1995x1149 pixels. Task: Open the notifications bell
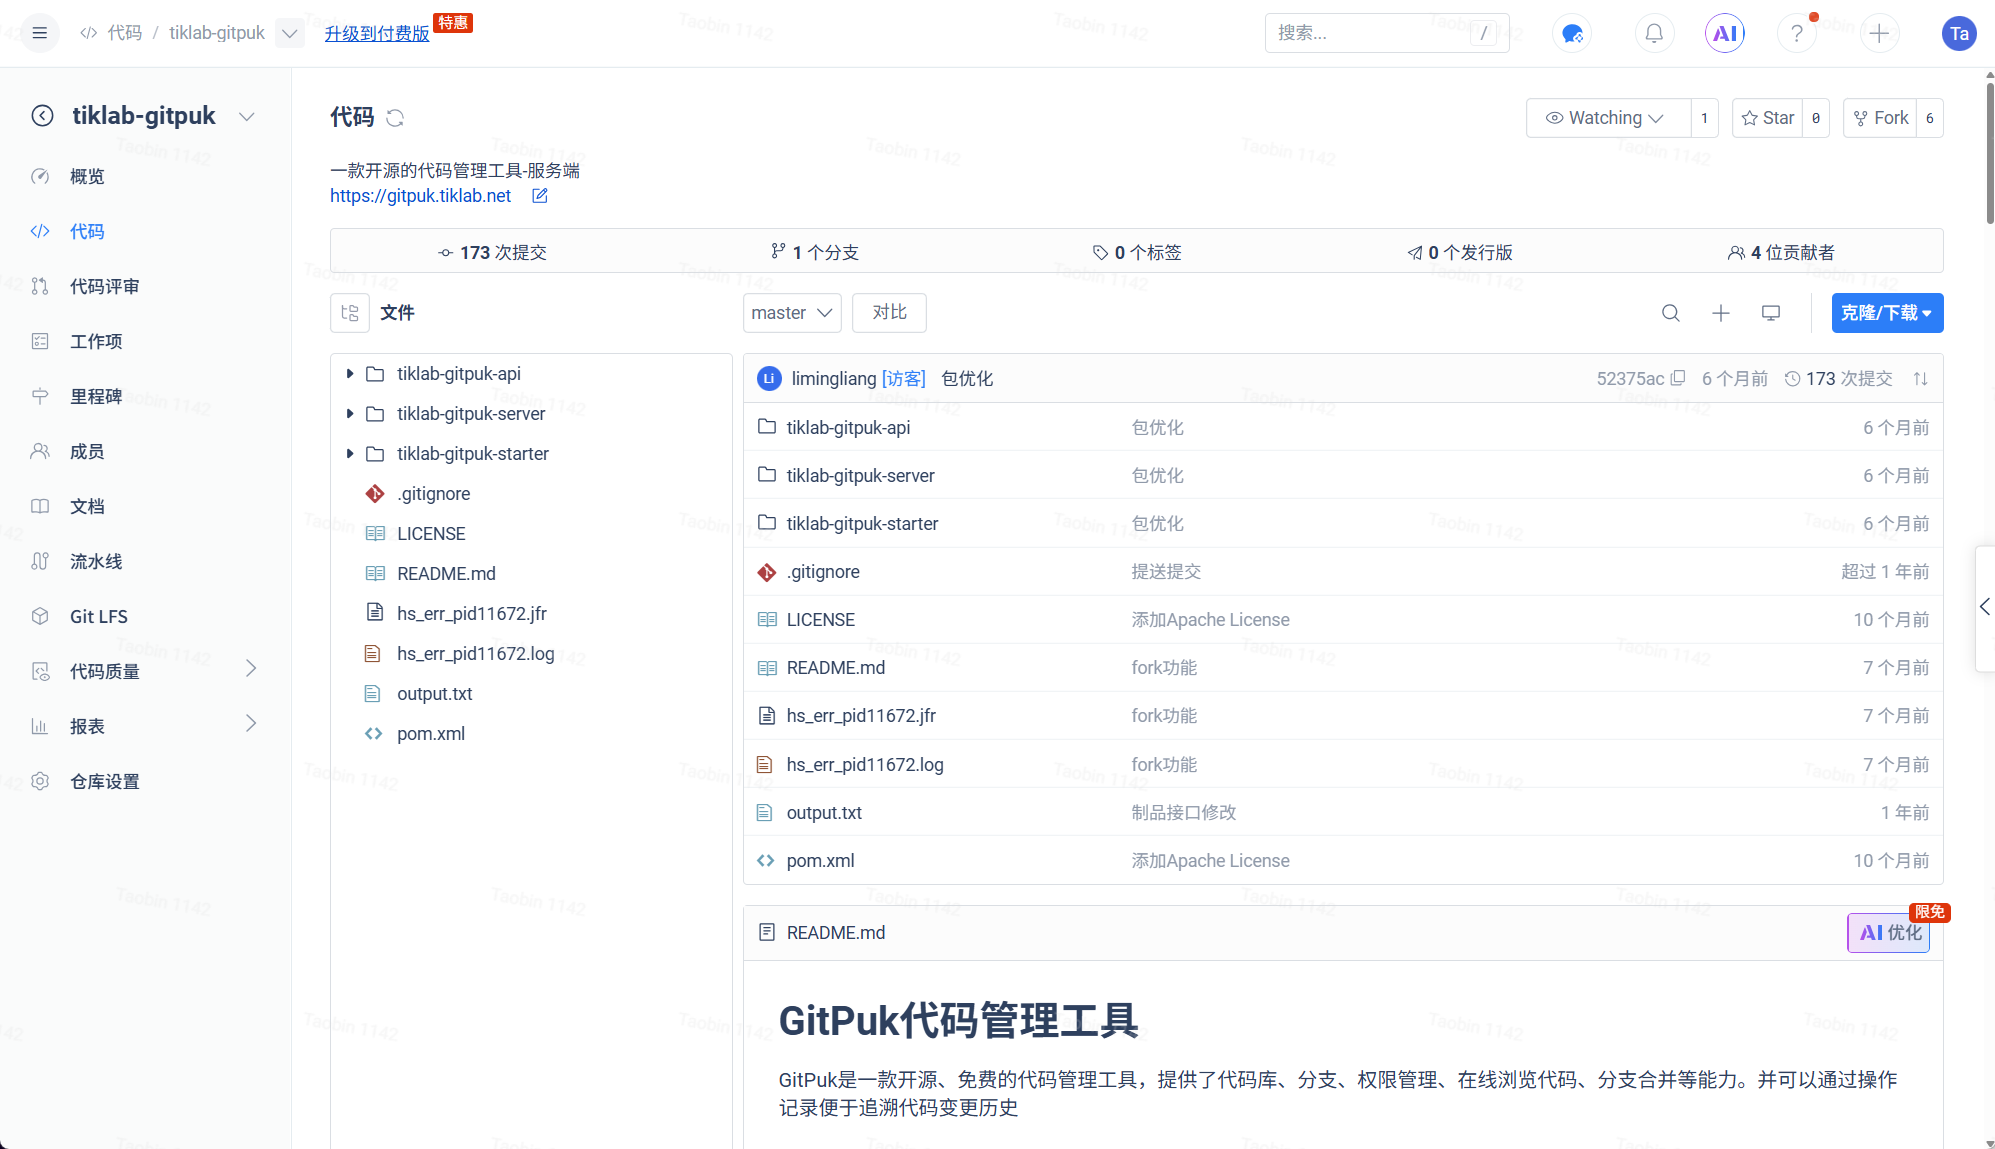click(x=1654, y=33)
